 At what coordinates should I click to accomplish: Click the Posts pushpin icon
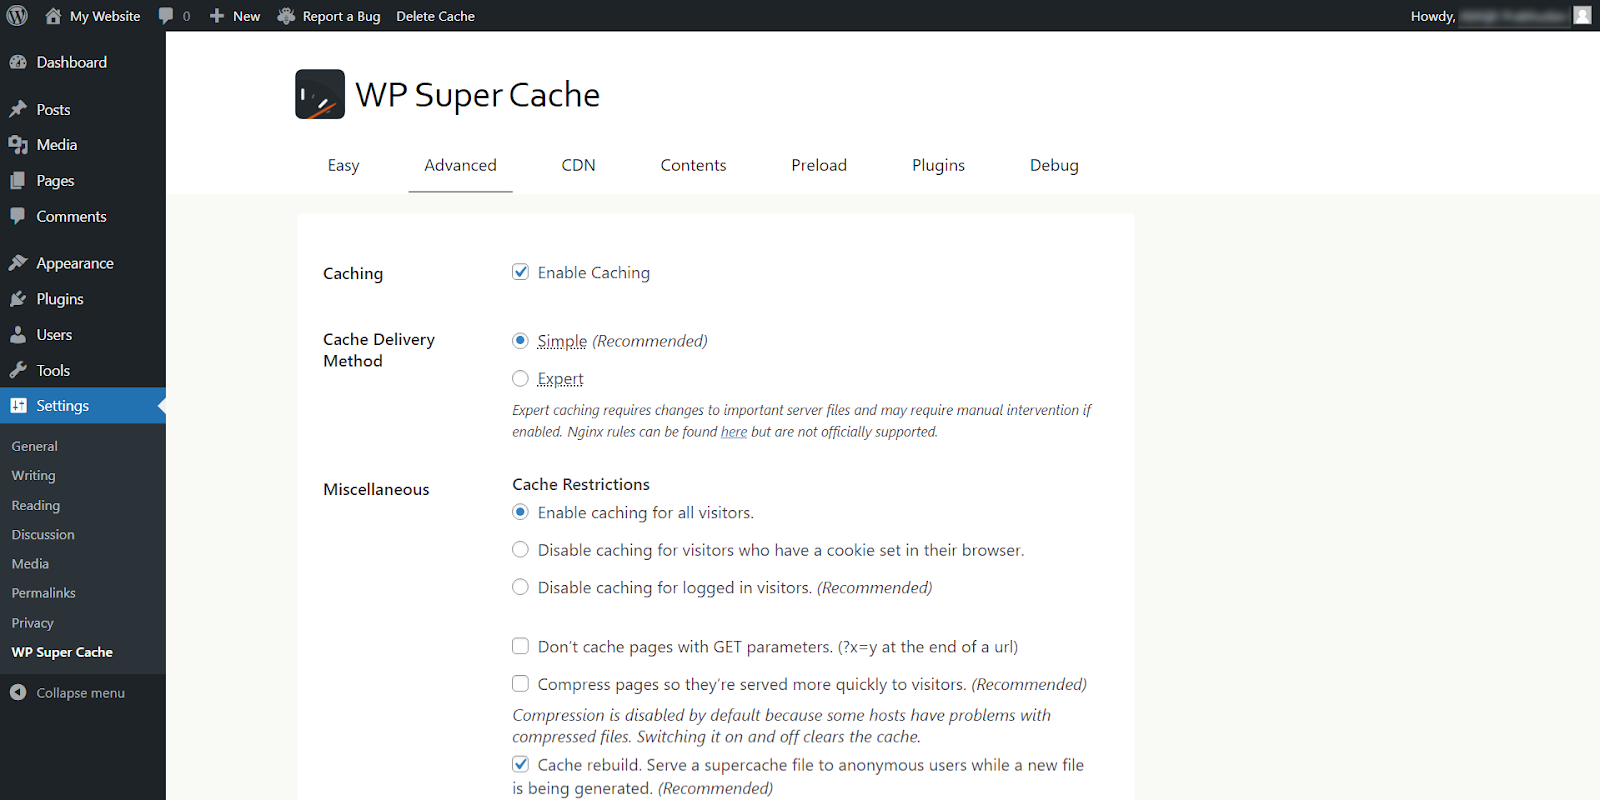click(18, 109)
